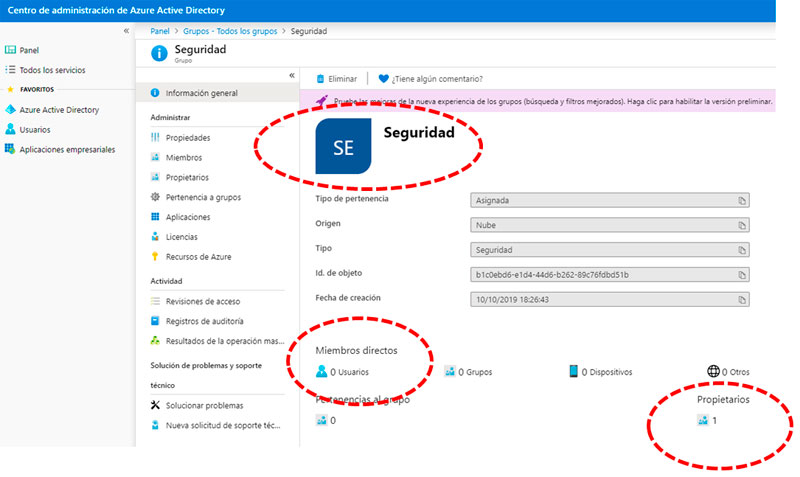800x477 pixels.
Task: Copy the Tipo value Seguridad
Action: pos(742,250)
